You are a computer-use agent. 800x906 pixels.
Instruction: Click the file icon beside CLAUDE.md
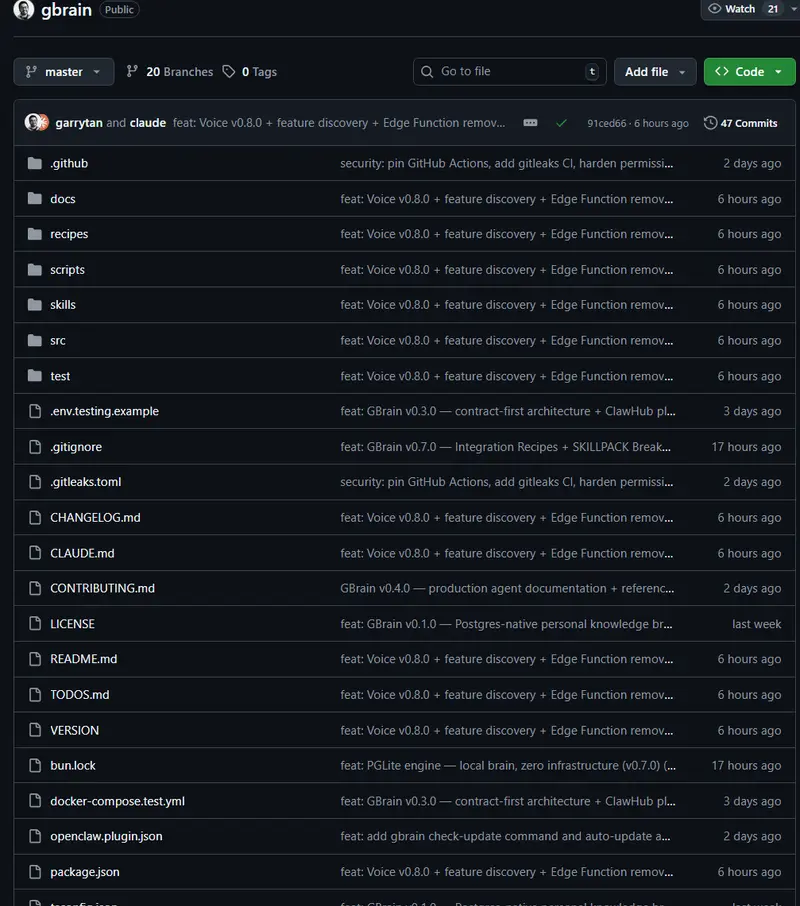point(35,553)
